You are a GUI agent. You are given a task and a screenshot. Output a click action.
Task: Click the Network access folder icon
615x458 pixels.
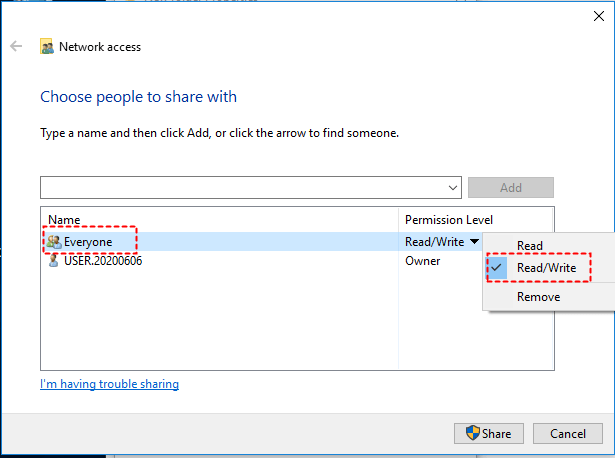47,46
